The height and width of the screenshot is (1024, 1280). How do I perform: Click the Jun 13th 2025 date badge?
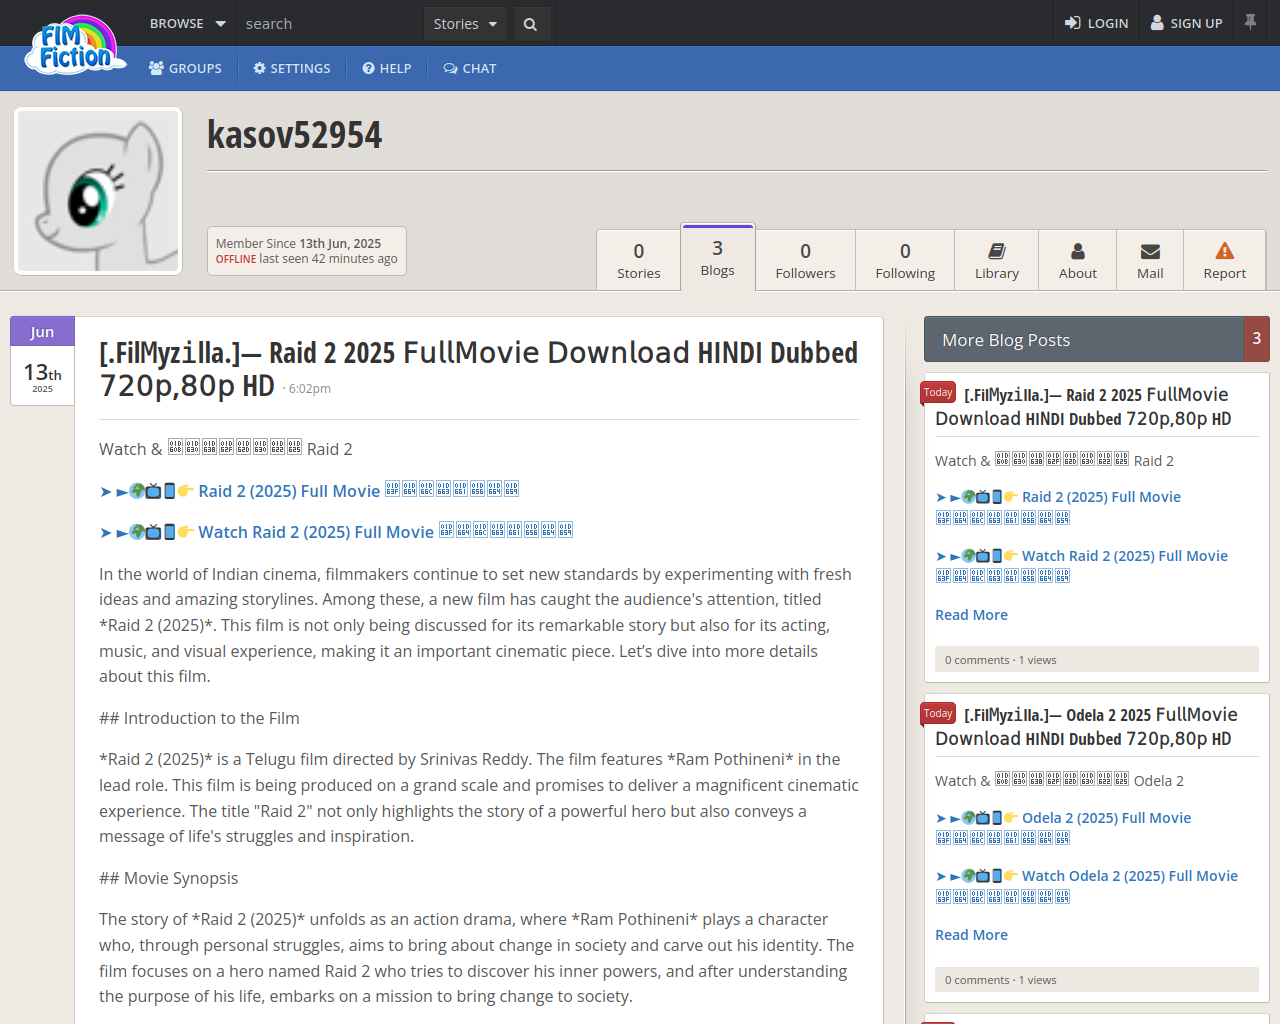42,361
